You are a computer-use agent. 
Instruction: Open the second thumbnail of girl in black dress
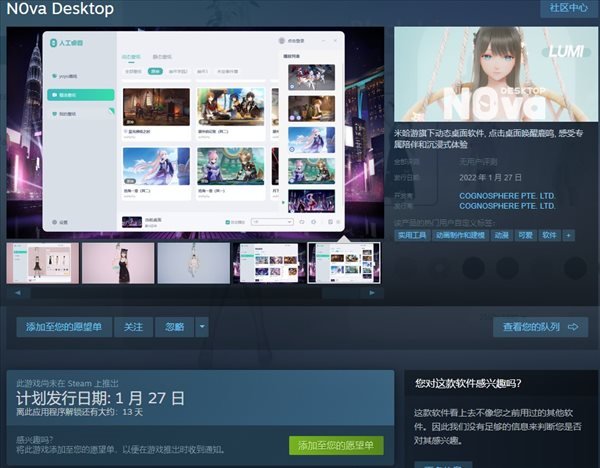point(118,263)
